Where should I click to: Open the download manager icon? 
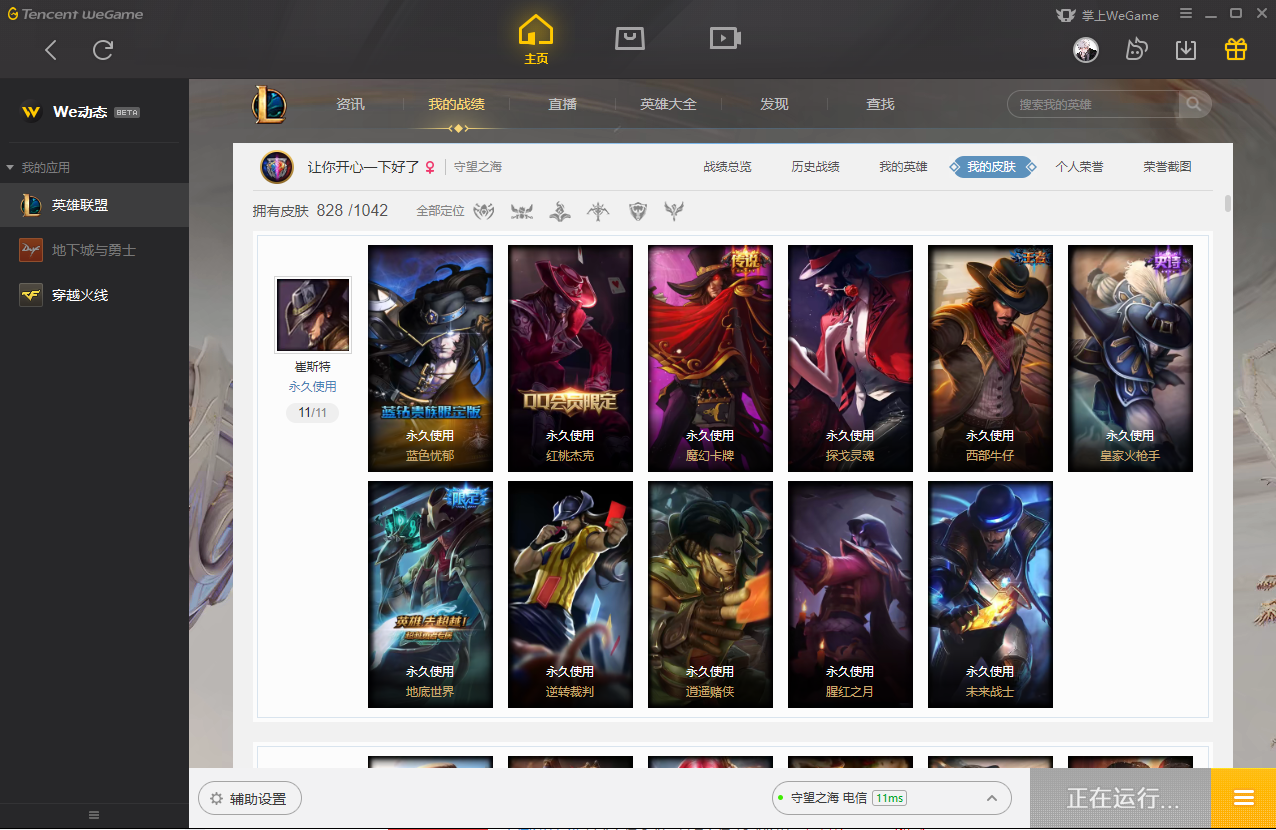(1186, 49)
